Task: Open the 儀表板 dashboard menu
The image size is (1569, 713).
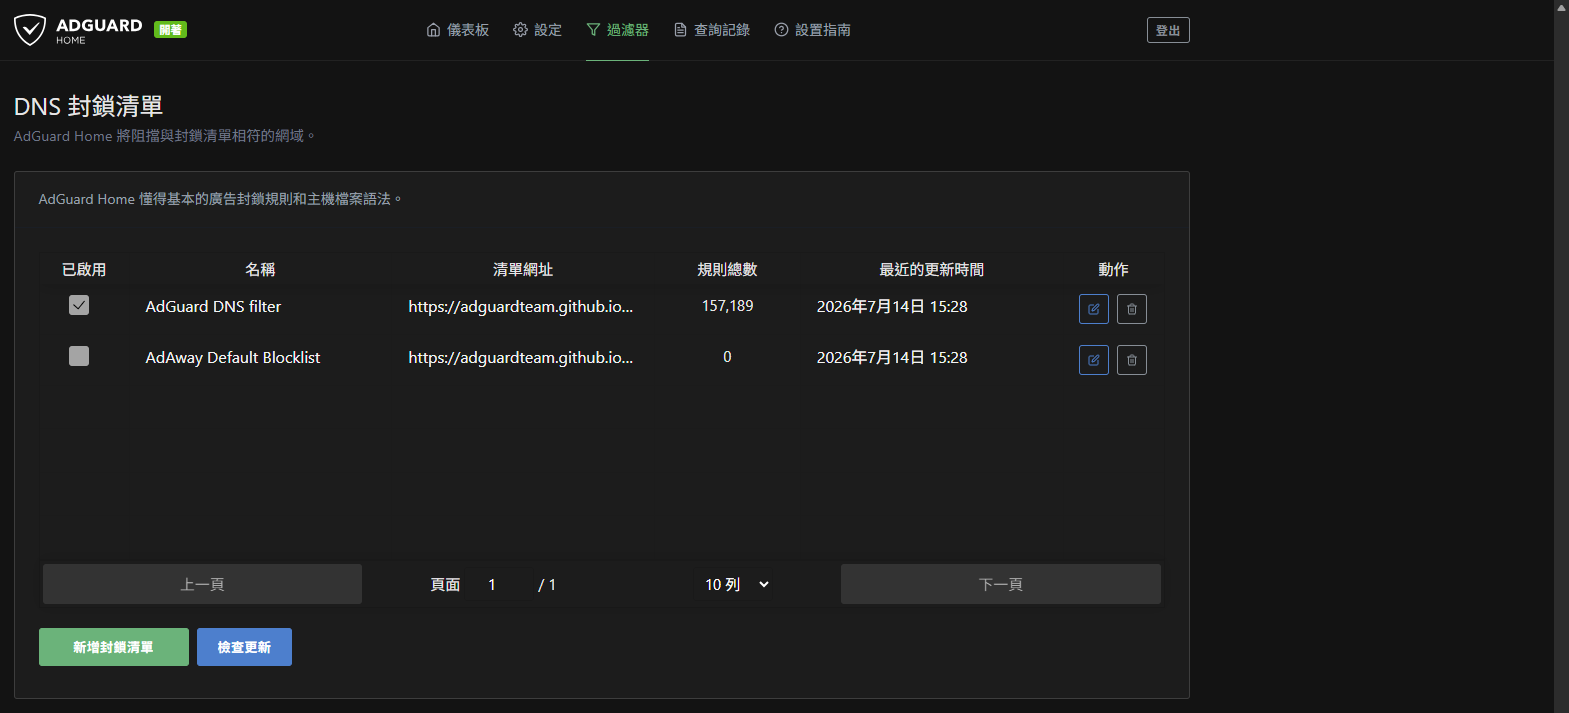Action: point(458,30)
